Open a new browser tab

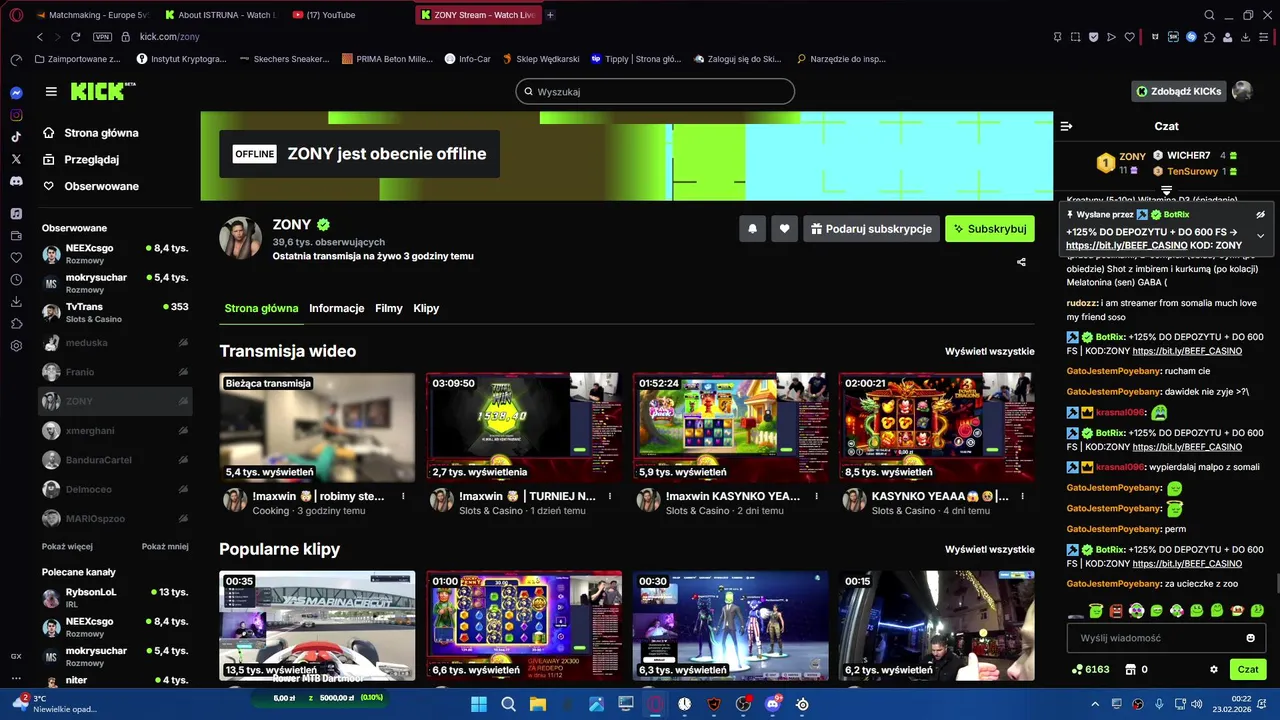550,15
